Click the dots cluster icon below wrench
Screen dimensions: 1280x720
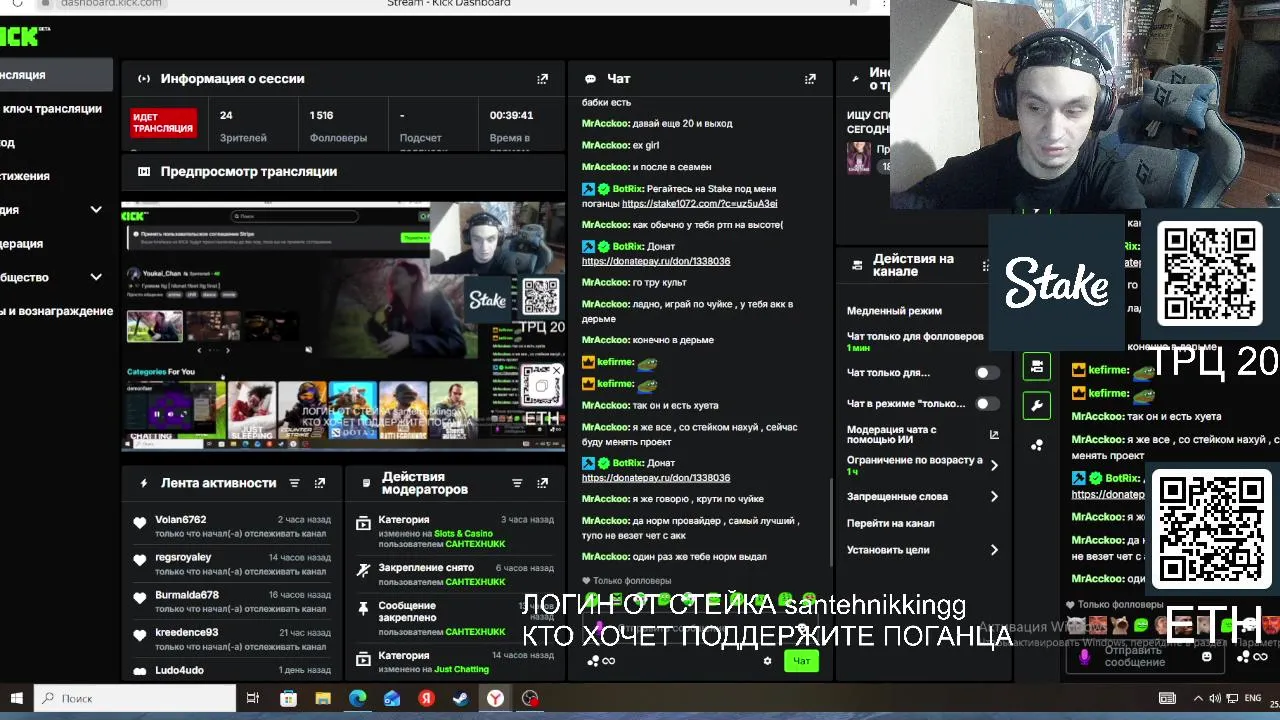(x=1037, y=445)
